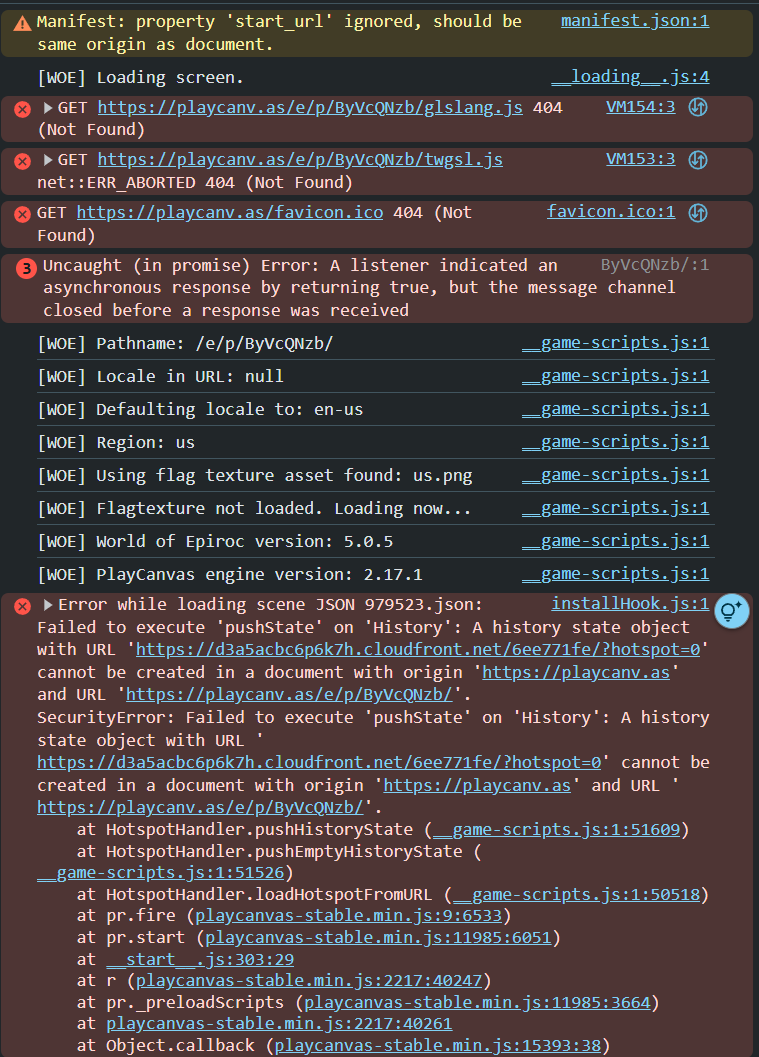759x1057 pixels.
Task: Click the reload icon beside VM154:3
Action: (699, 107)
